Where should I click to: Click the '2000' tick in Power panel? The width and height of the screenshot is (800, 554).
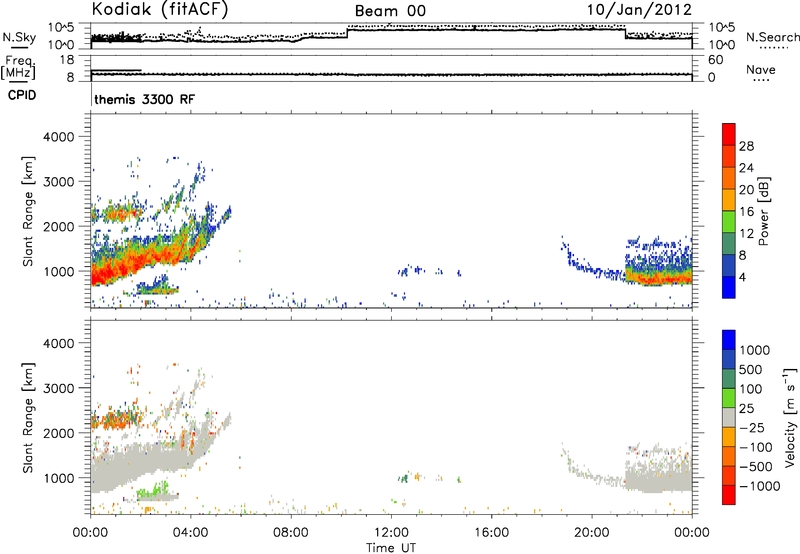pos(59,226)
